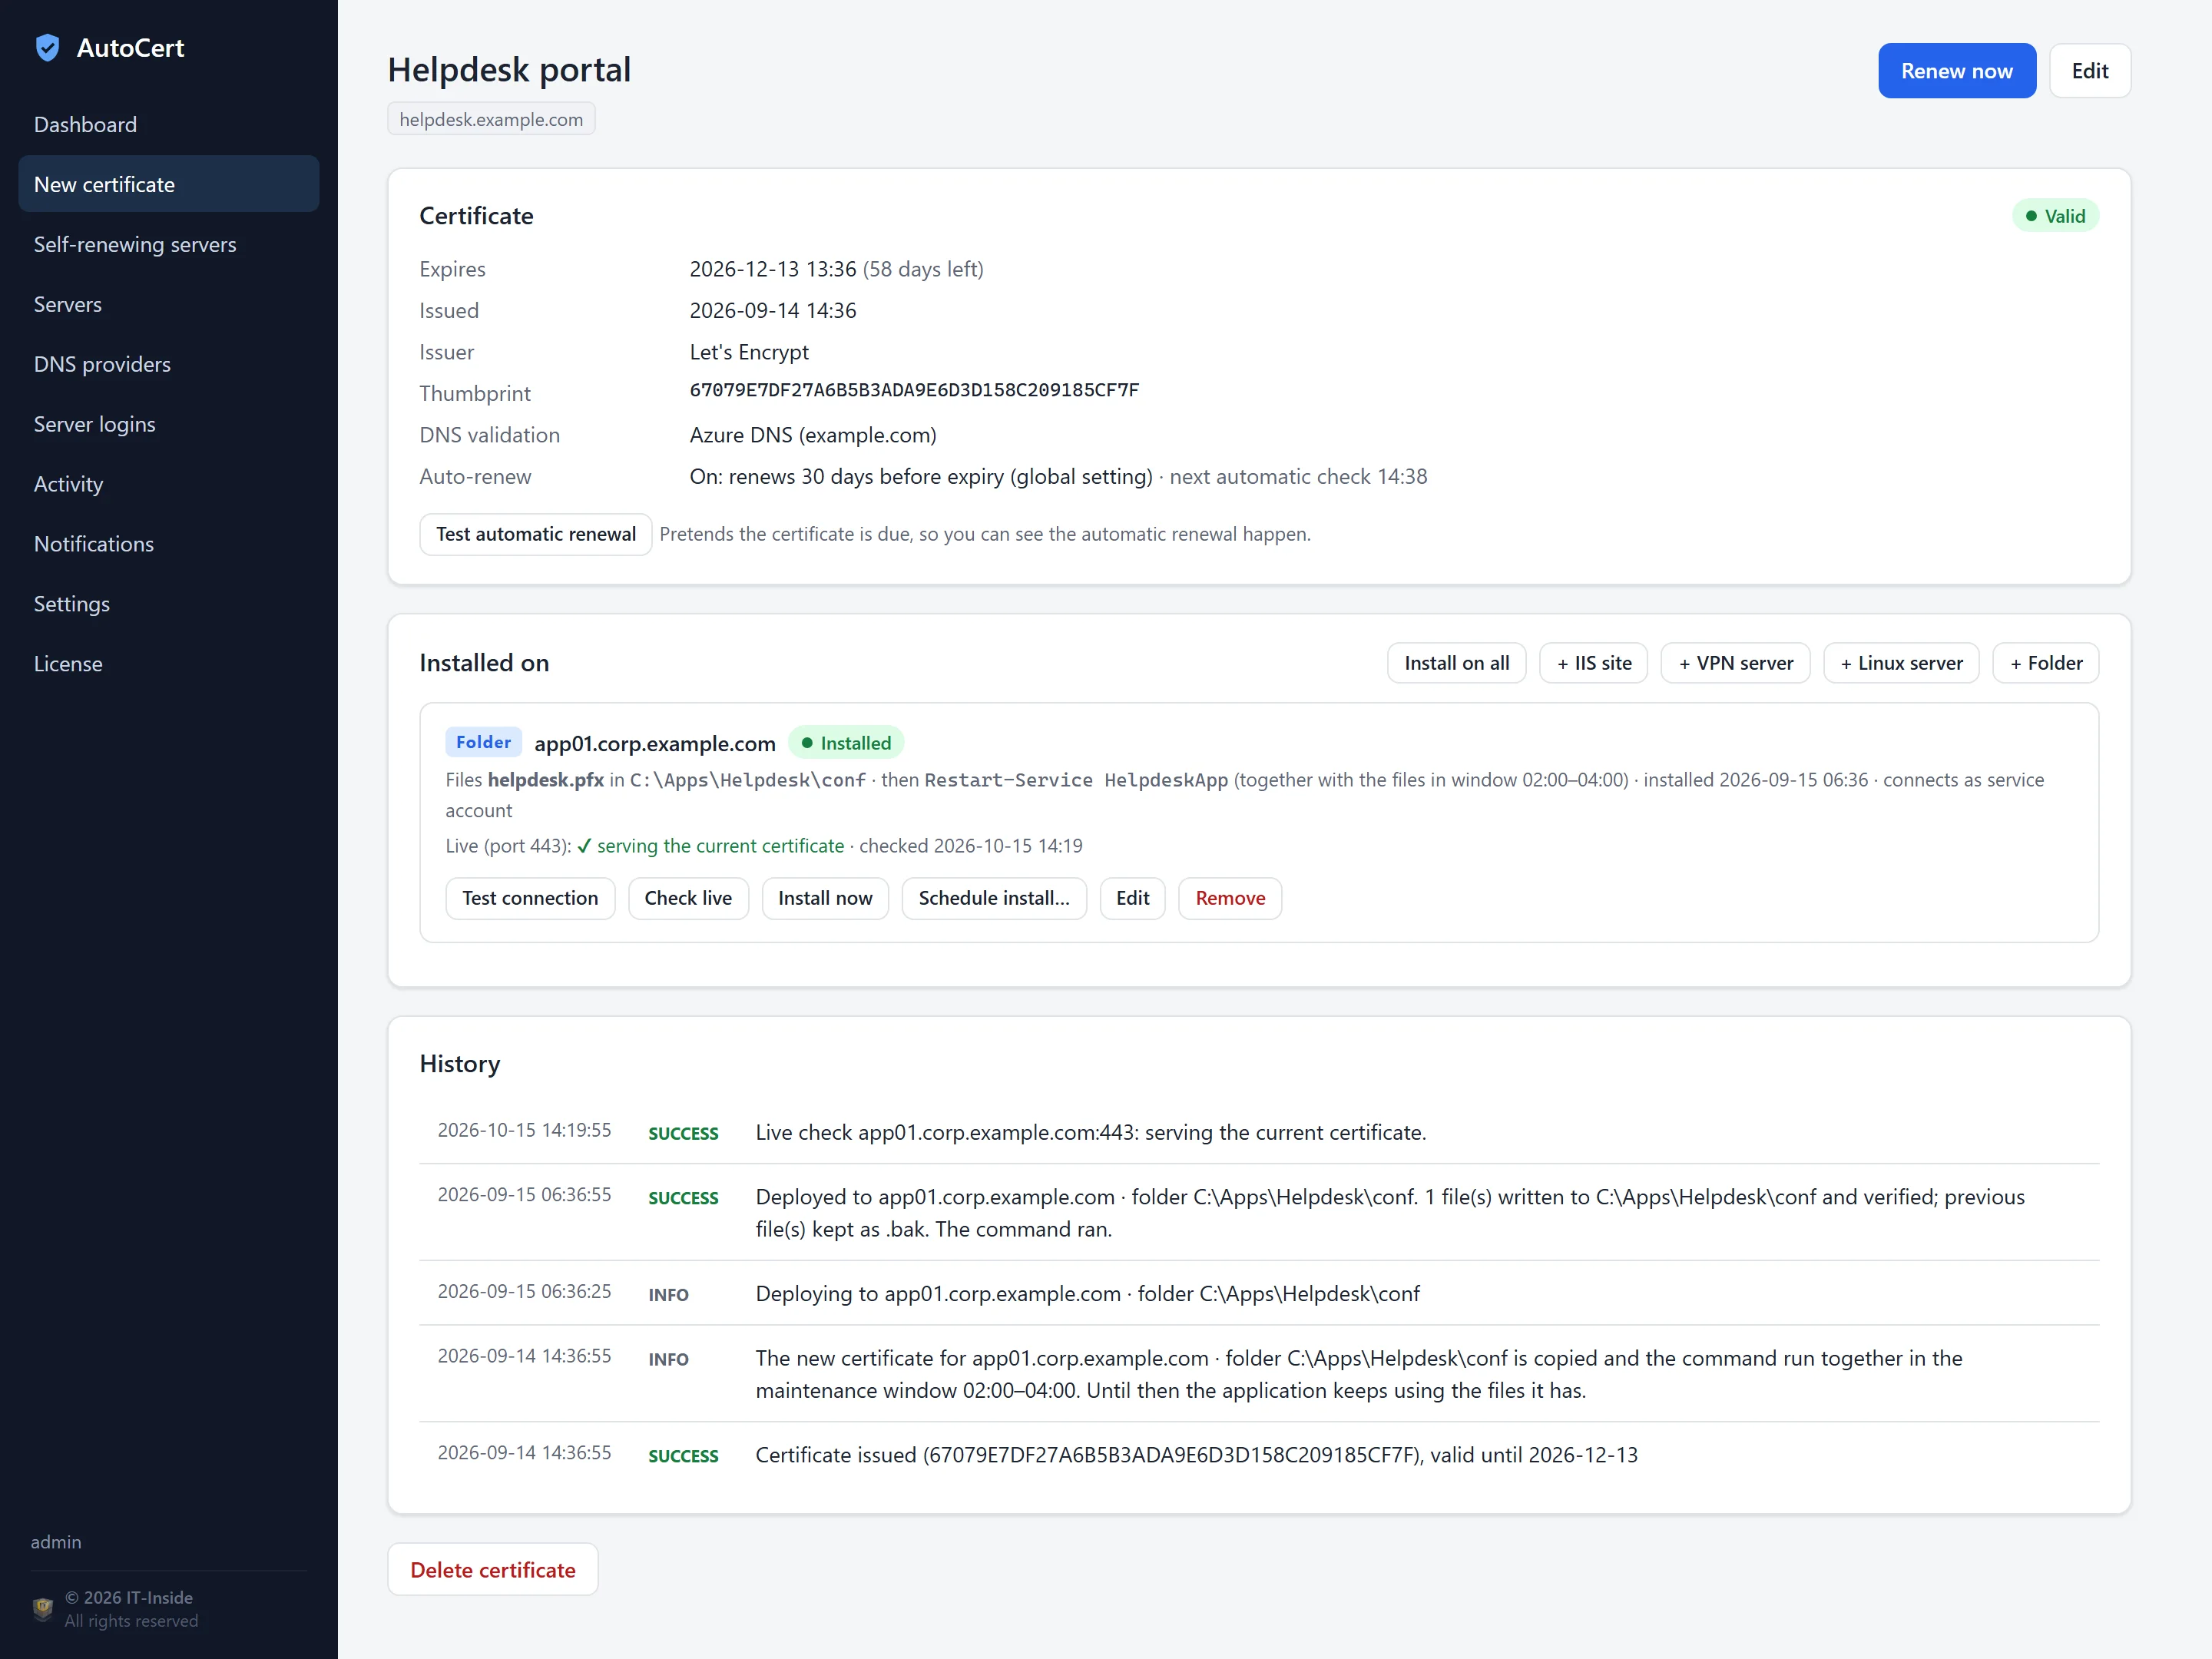Click the AutoCert shield logo icon

click(47, 48)
